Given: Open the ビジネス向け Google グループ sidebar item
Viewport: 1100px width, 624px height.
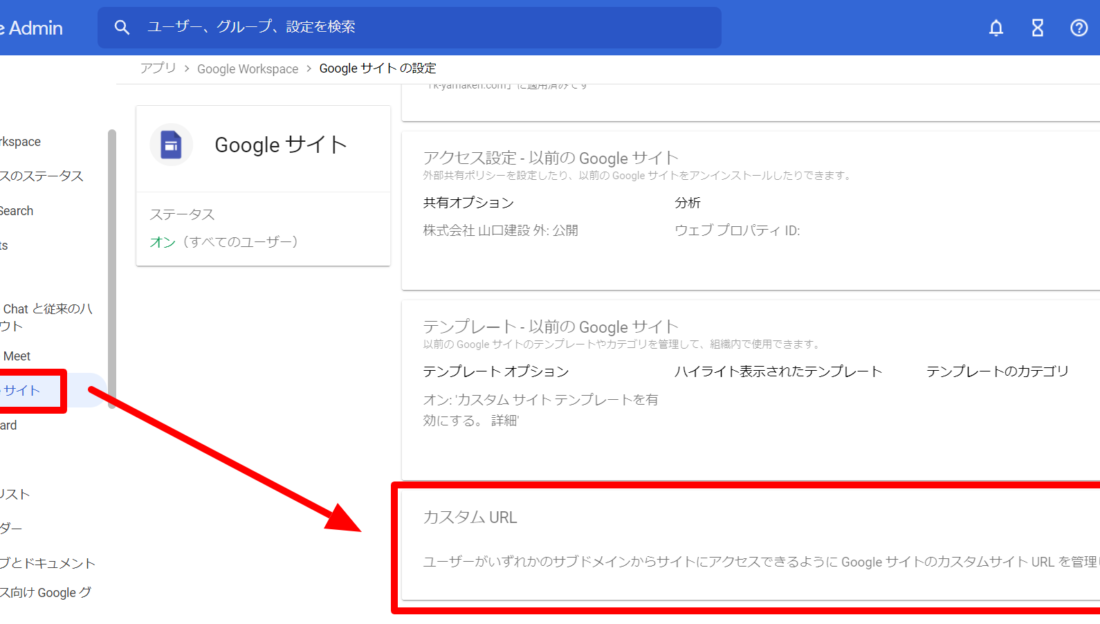Looking at the screenshot, I should (x=46, y=592).
